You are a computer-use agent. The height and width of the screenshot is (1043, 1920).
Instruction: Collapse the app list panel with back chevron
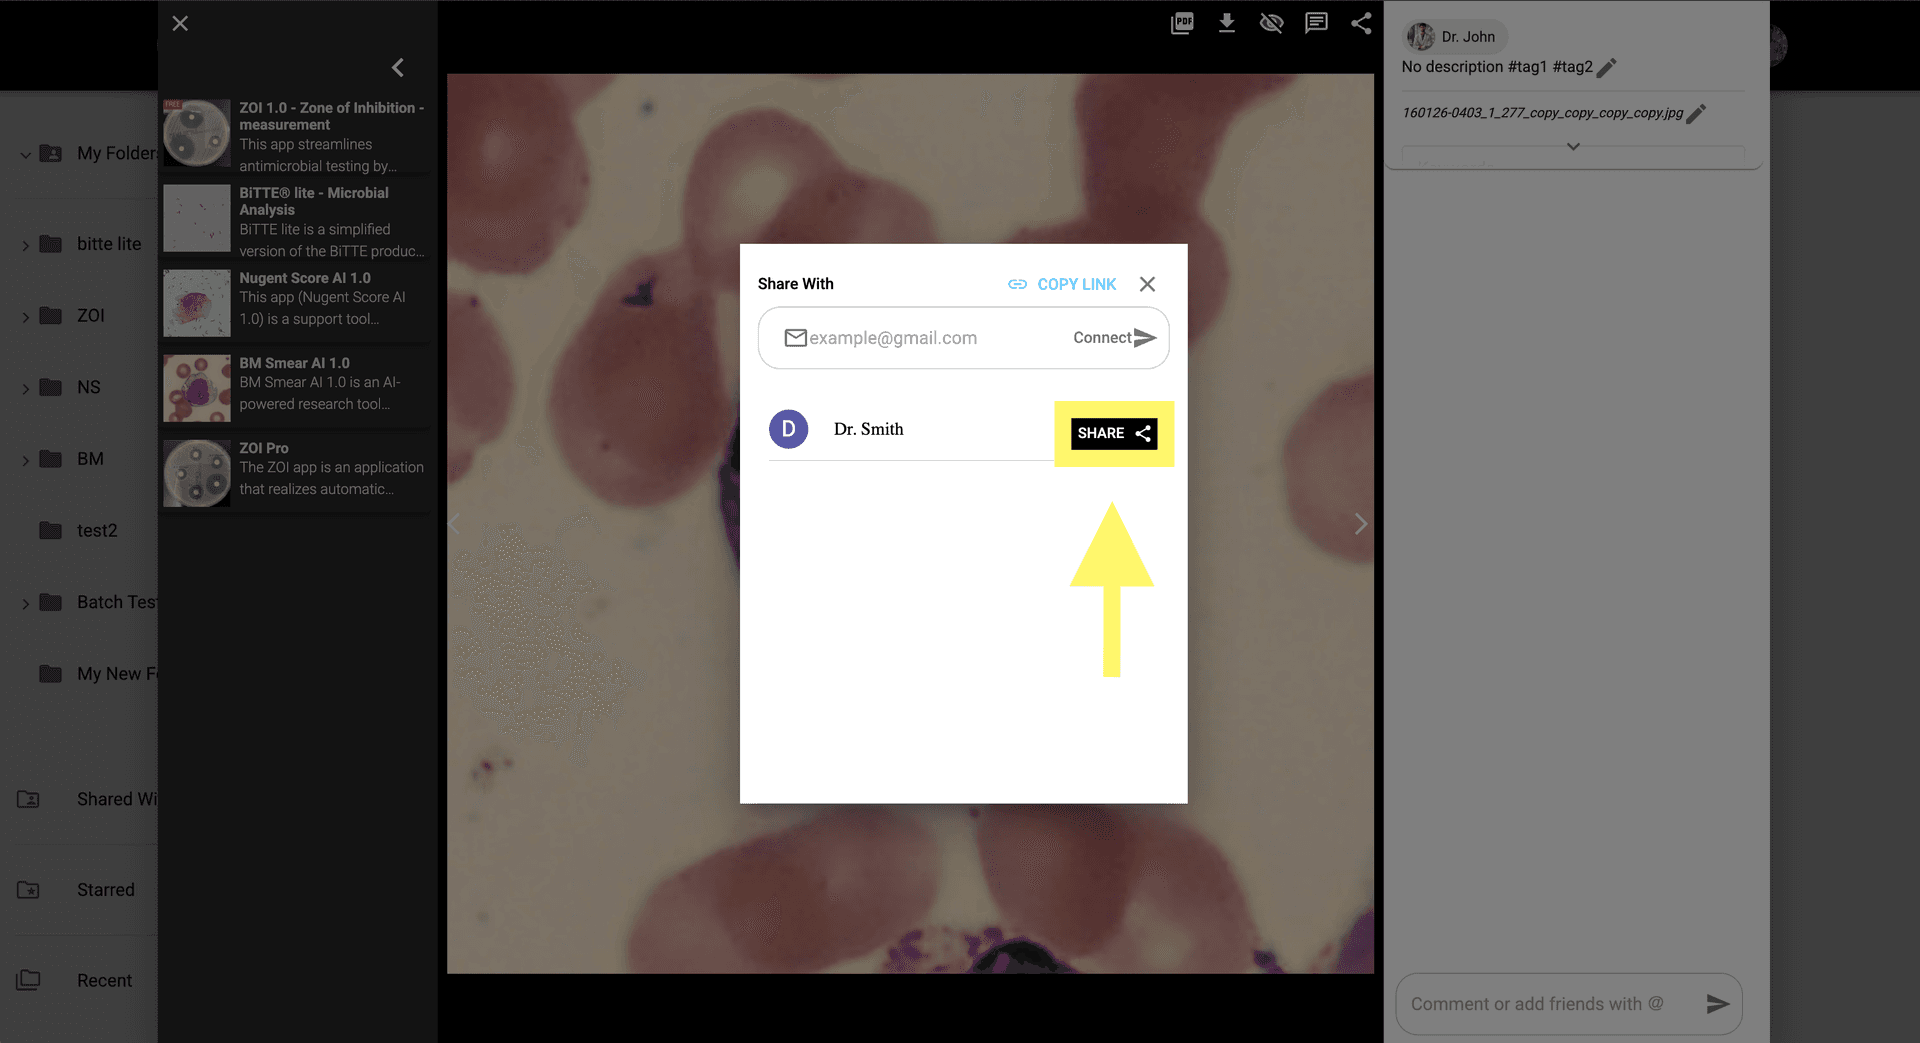point(397,67)
